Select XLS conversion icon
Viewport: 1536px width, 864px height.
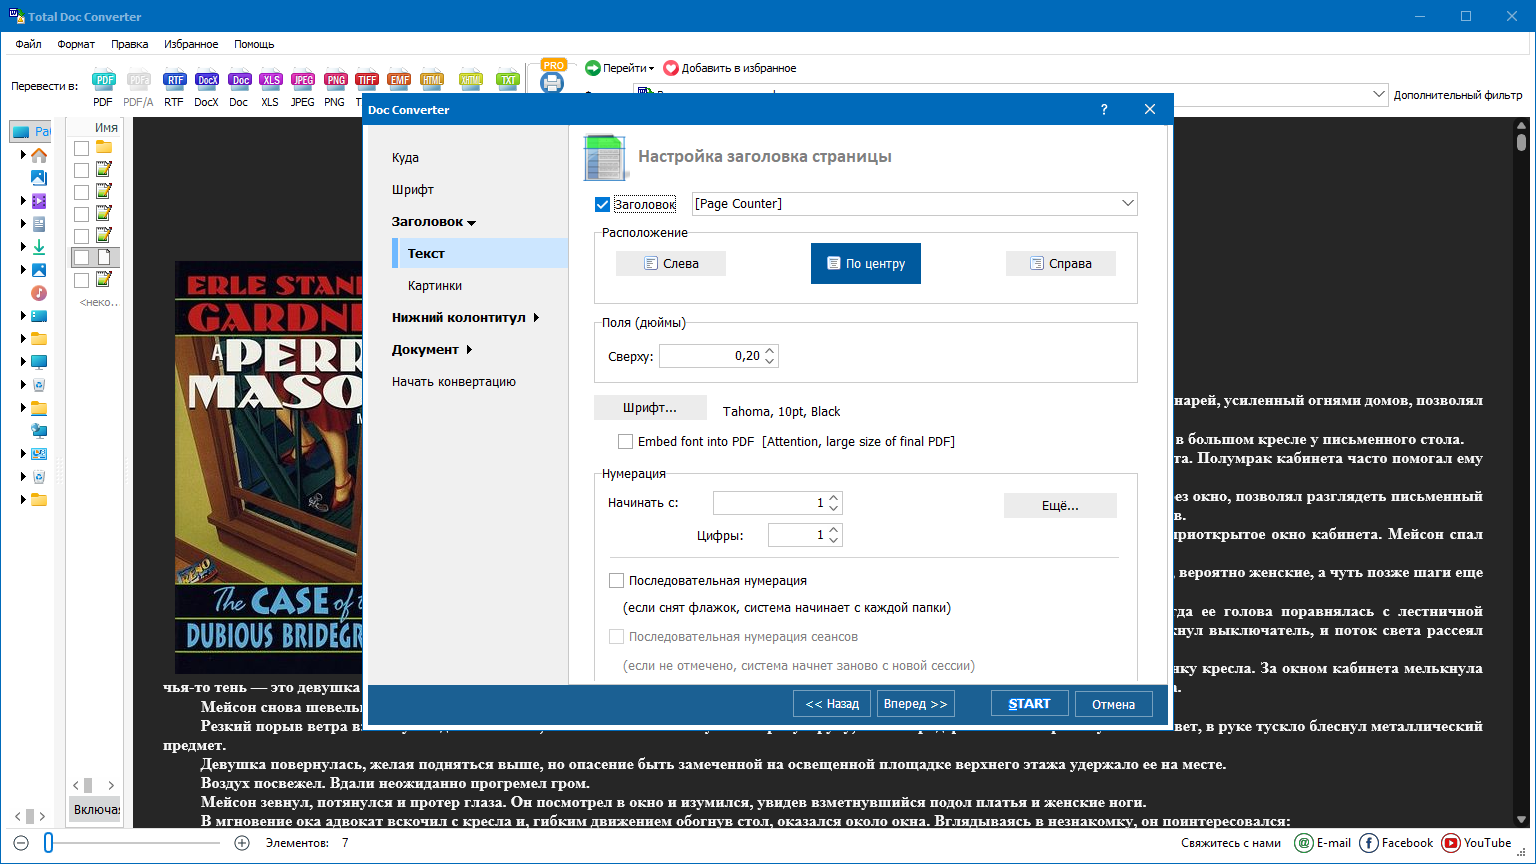click(270, 81)
